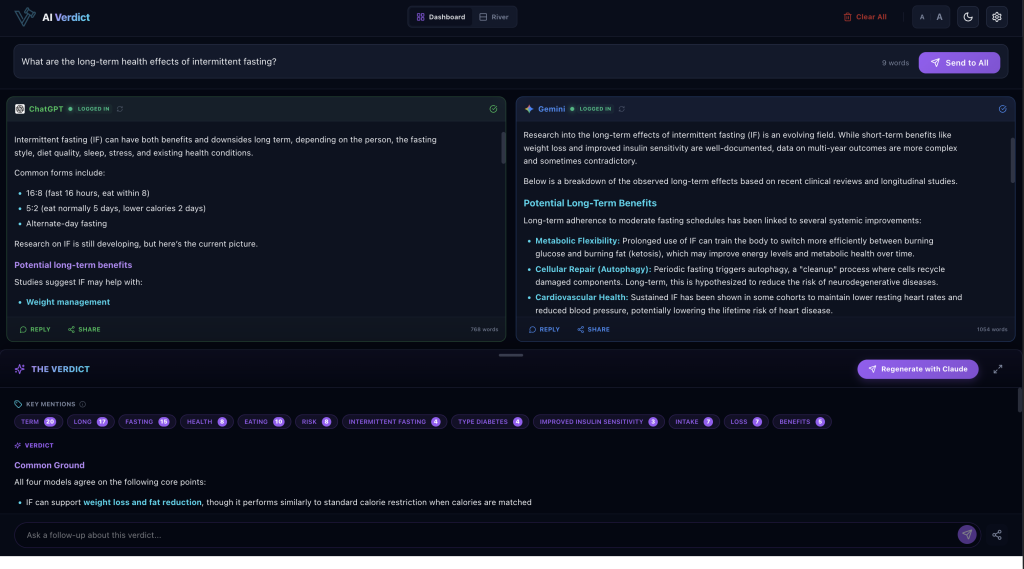Click the Key Mentions info icon
The width and height of the screenshot is (1024, 569).
click(x=82, y=404)
